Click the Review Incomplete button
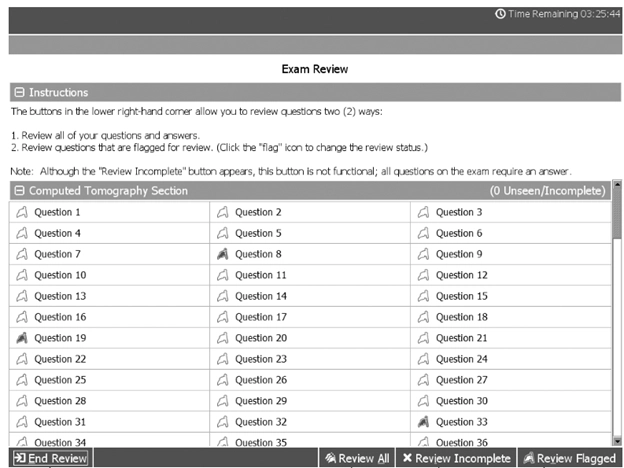 (454, 459)
